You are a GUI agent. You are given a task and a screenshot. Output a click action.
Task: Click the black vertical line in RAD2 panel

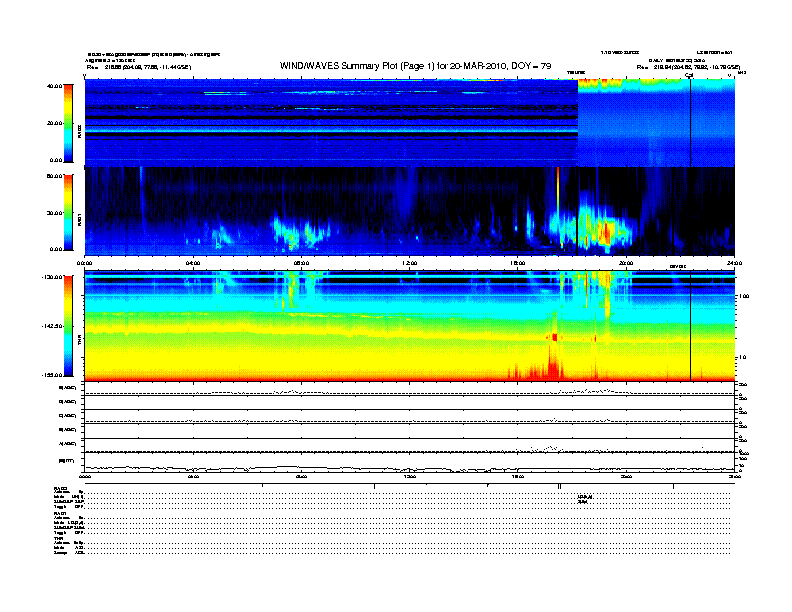pyautogui.click(x=690, y=123)
